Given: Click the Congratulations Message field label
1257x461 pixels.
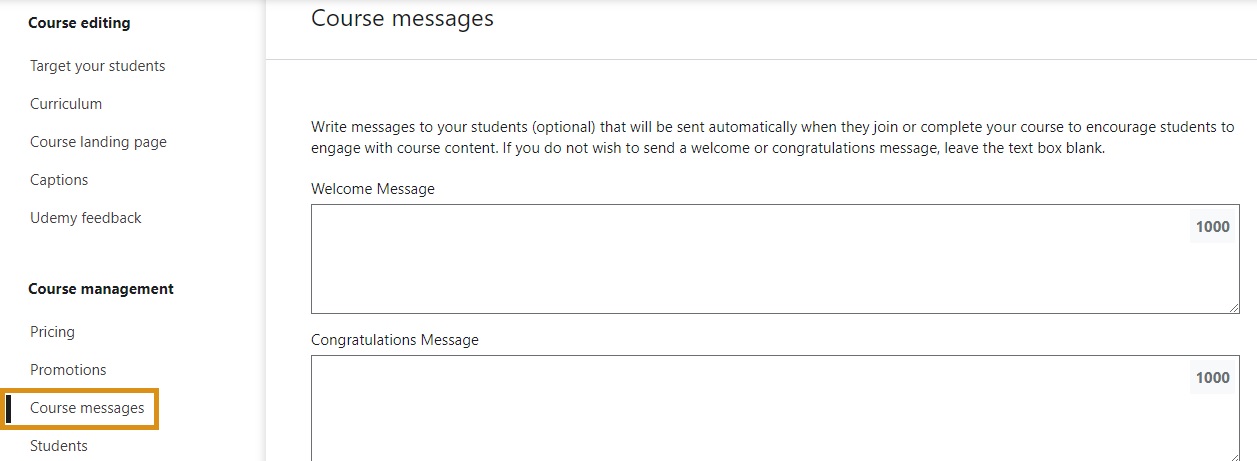Looking at the screenshot, I should [395, 340].
